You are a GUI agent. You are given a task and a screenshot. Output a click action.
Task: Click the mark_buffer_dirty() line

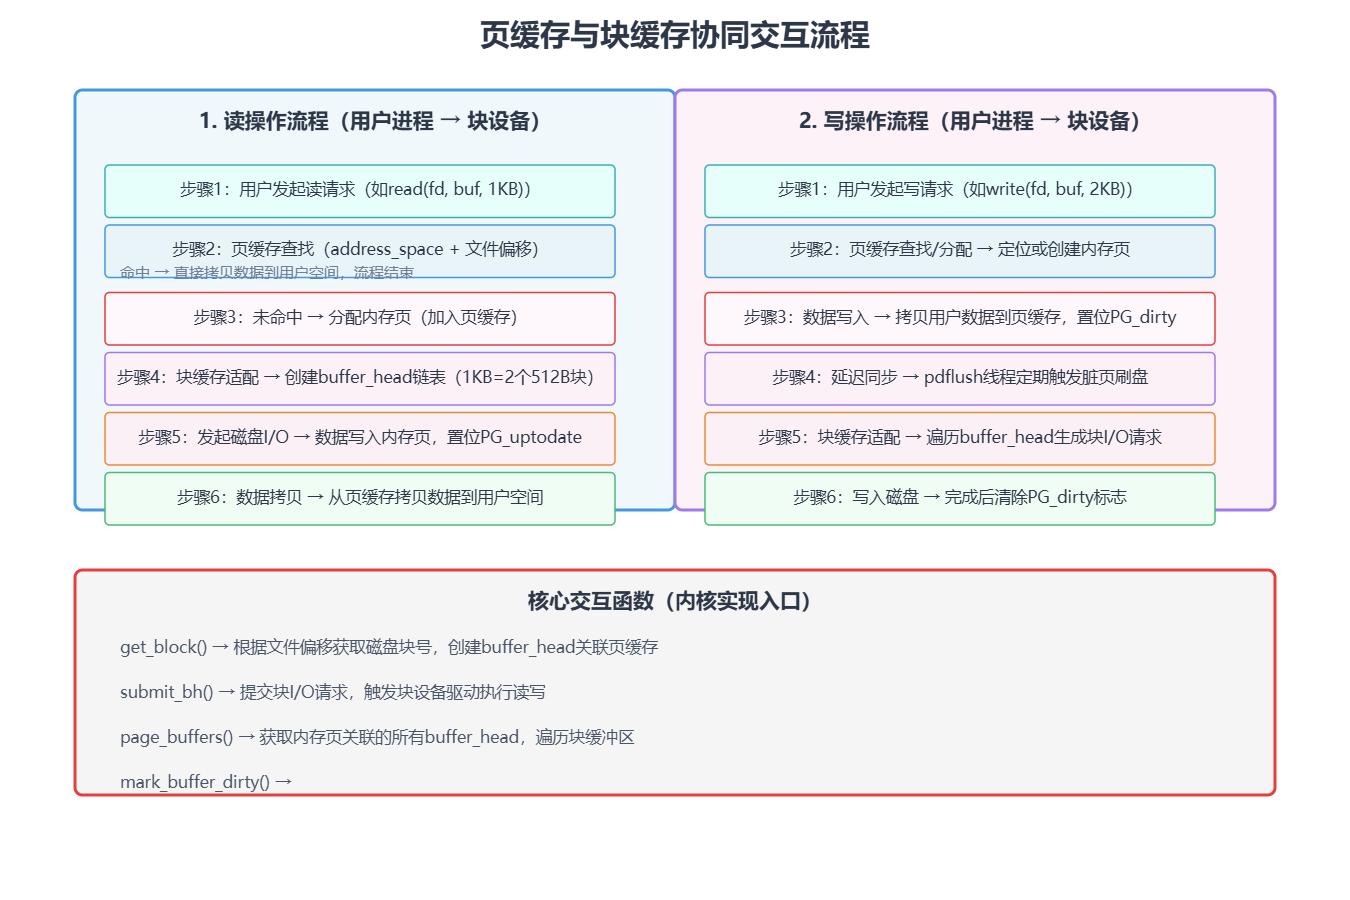tap(206, 782)
